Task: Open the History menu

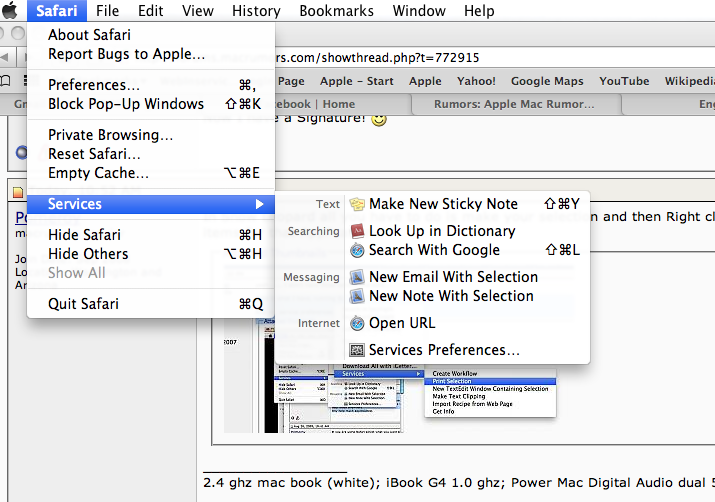Action: (x=256, y=10)
